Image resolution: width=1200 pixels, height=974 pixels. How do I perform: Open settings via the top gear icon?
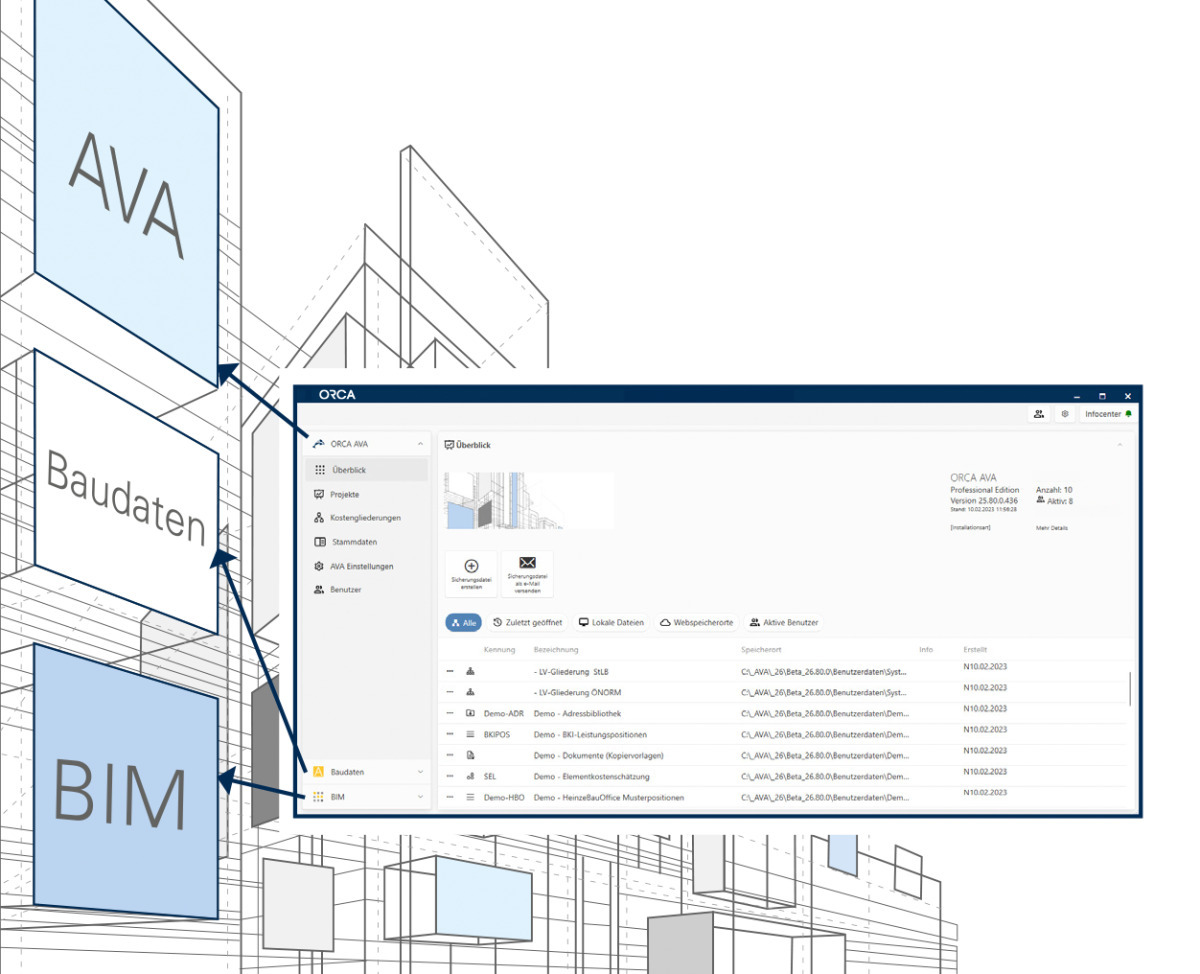point(1065,413)
